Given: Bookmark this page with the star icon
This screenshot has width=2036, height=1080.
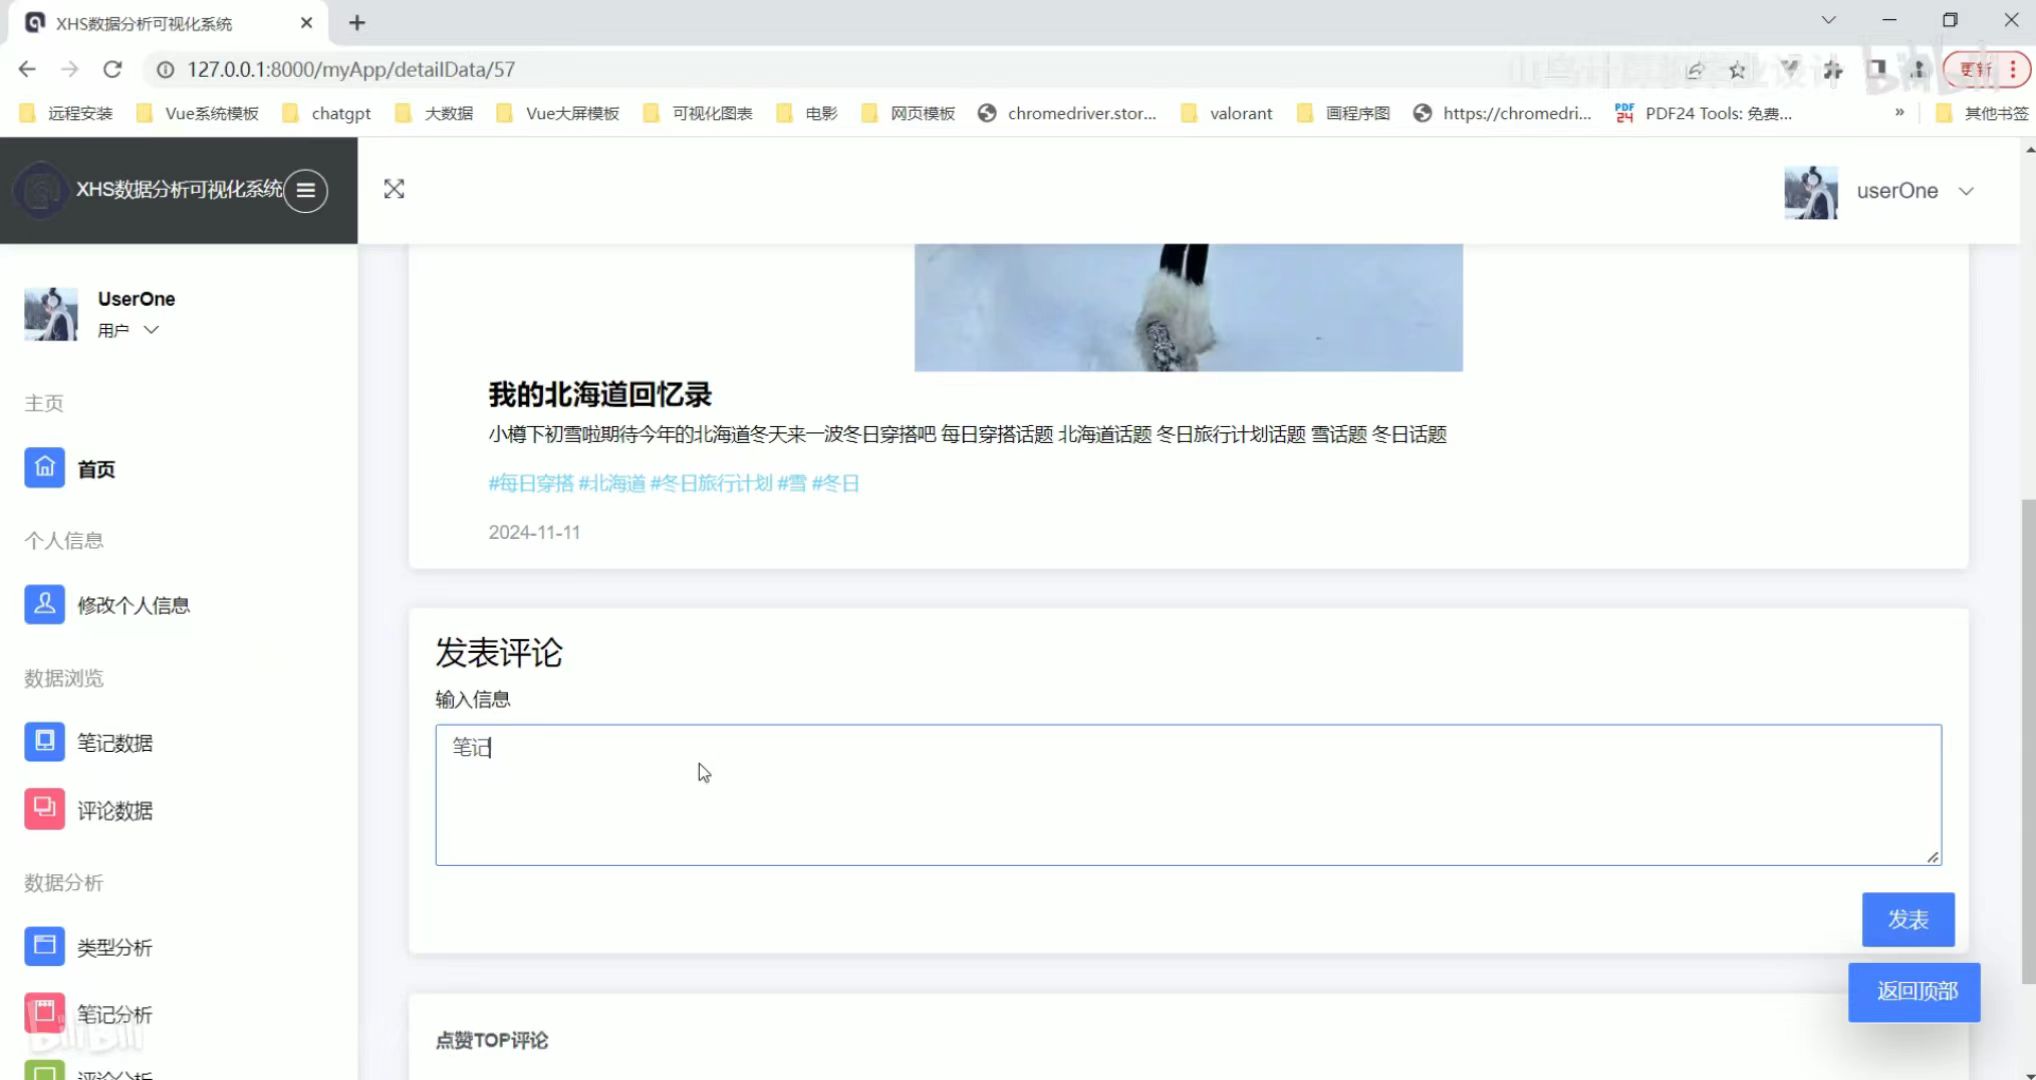Looking at the screenshot, I should [1737, 70].
